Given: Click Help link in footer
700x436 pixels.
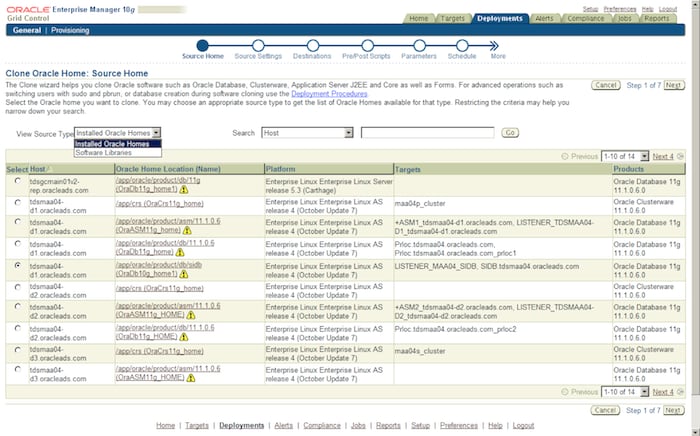Looking at the screenshot, I should (495, 425).
